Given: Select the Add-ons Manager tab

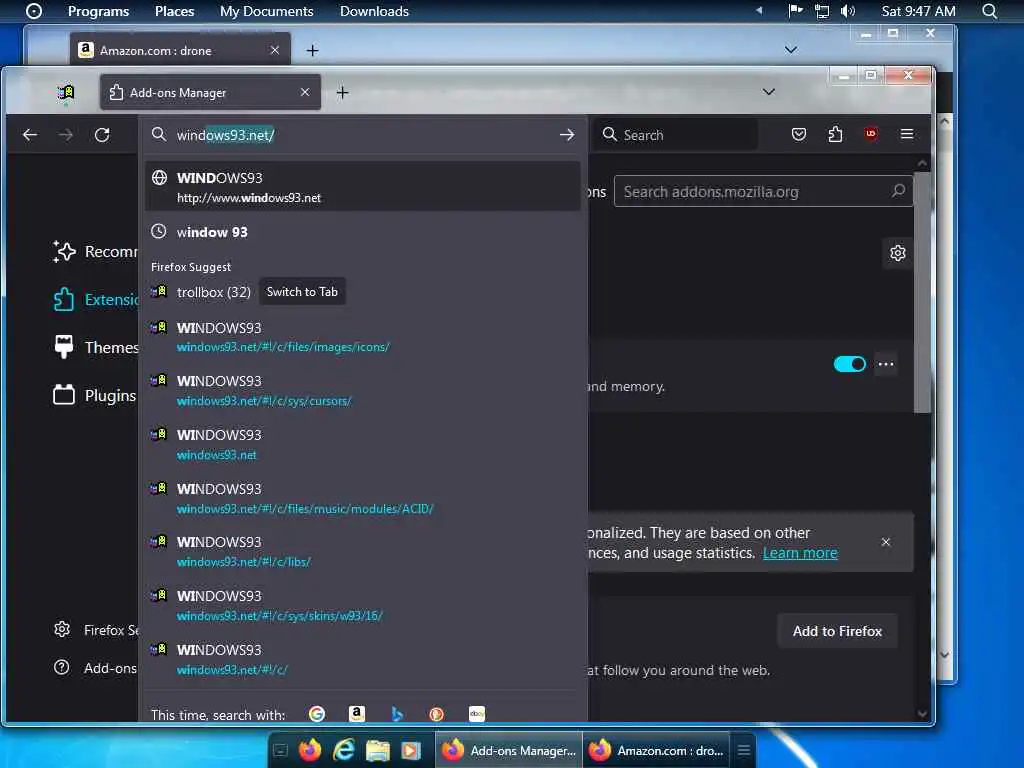Looking at the screenshot, I should click(x=210, y=92).
